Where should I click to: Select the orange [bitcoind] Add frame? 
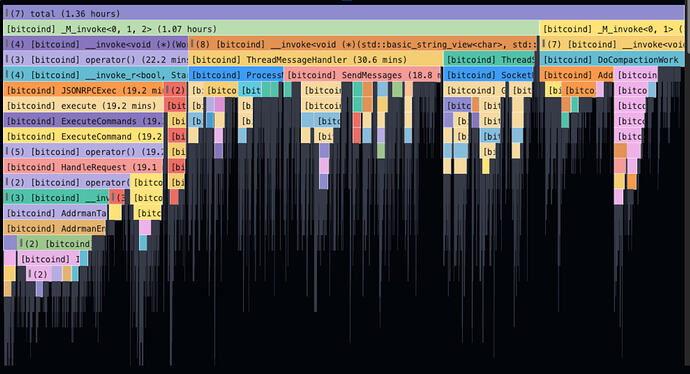(577, 75)
